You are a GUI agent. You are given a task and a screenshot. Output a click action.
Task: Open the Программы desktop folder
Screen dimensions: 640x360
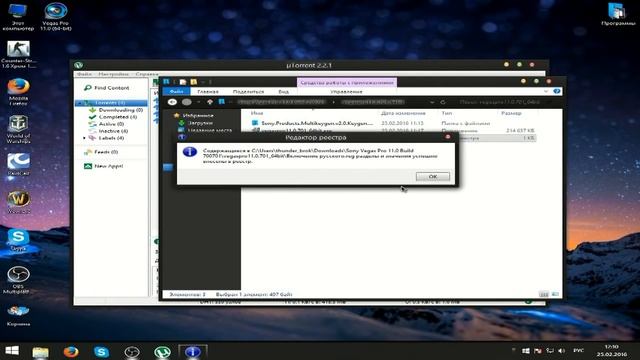click(x=618, y=14)
